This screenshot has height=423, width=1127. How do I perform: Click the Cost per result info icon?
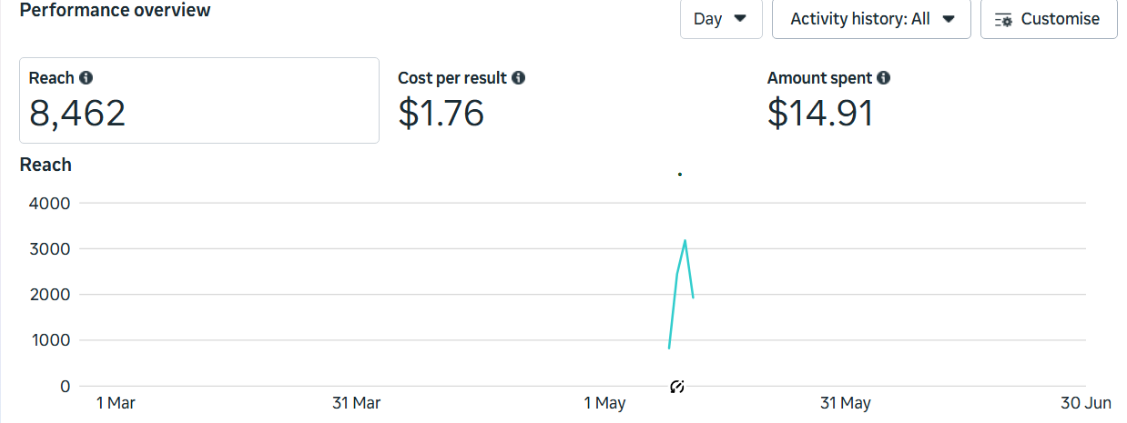pos(519,78)
